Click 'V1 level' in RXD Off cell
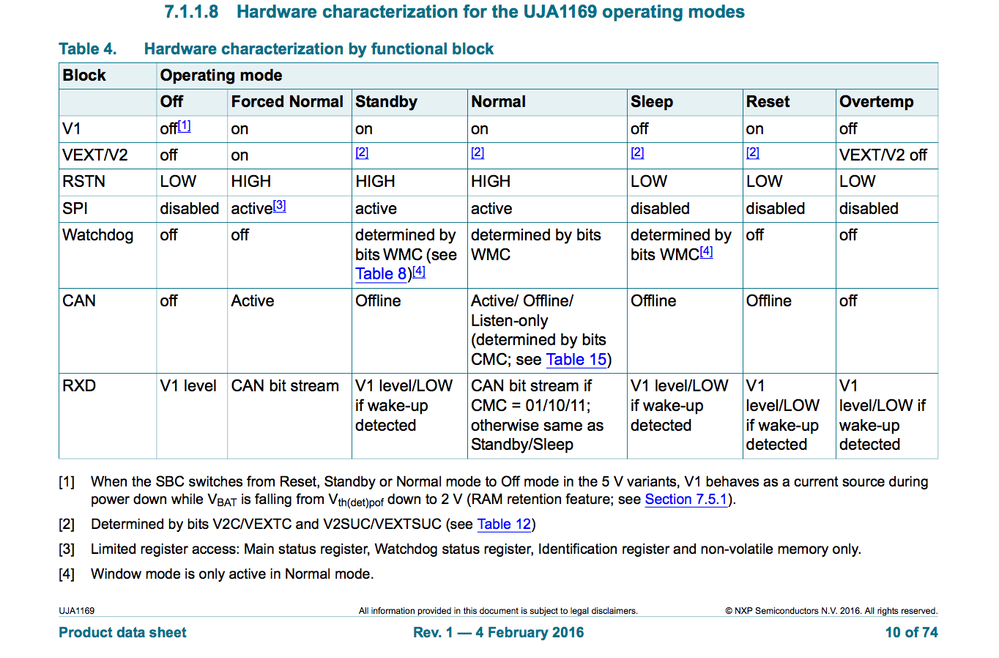999x658 pixels. pos(188,386)
